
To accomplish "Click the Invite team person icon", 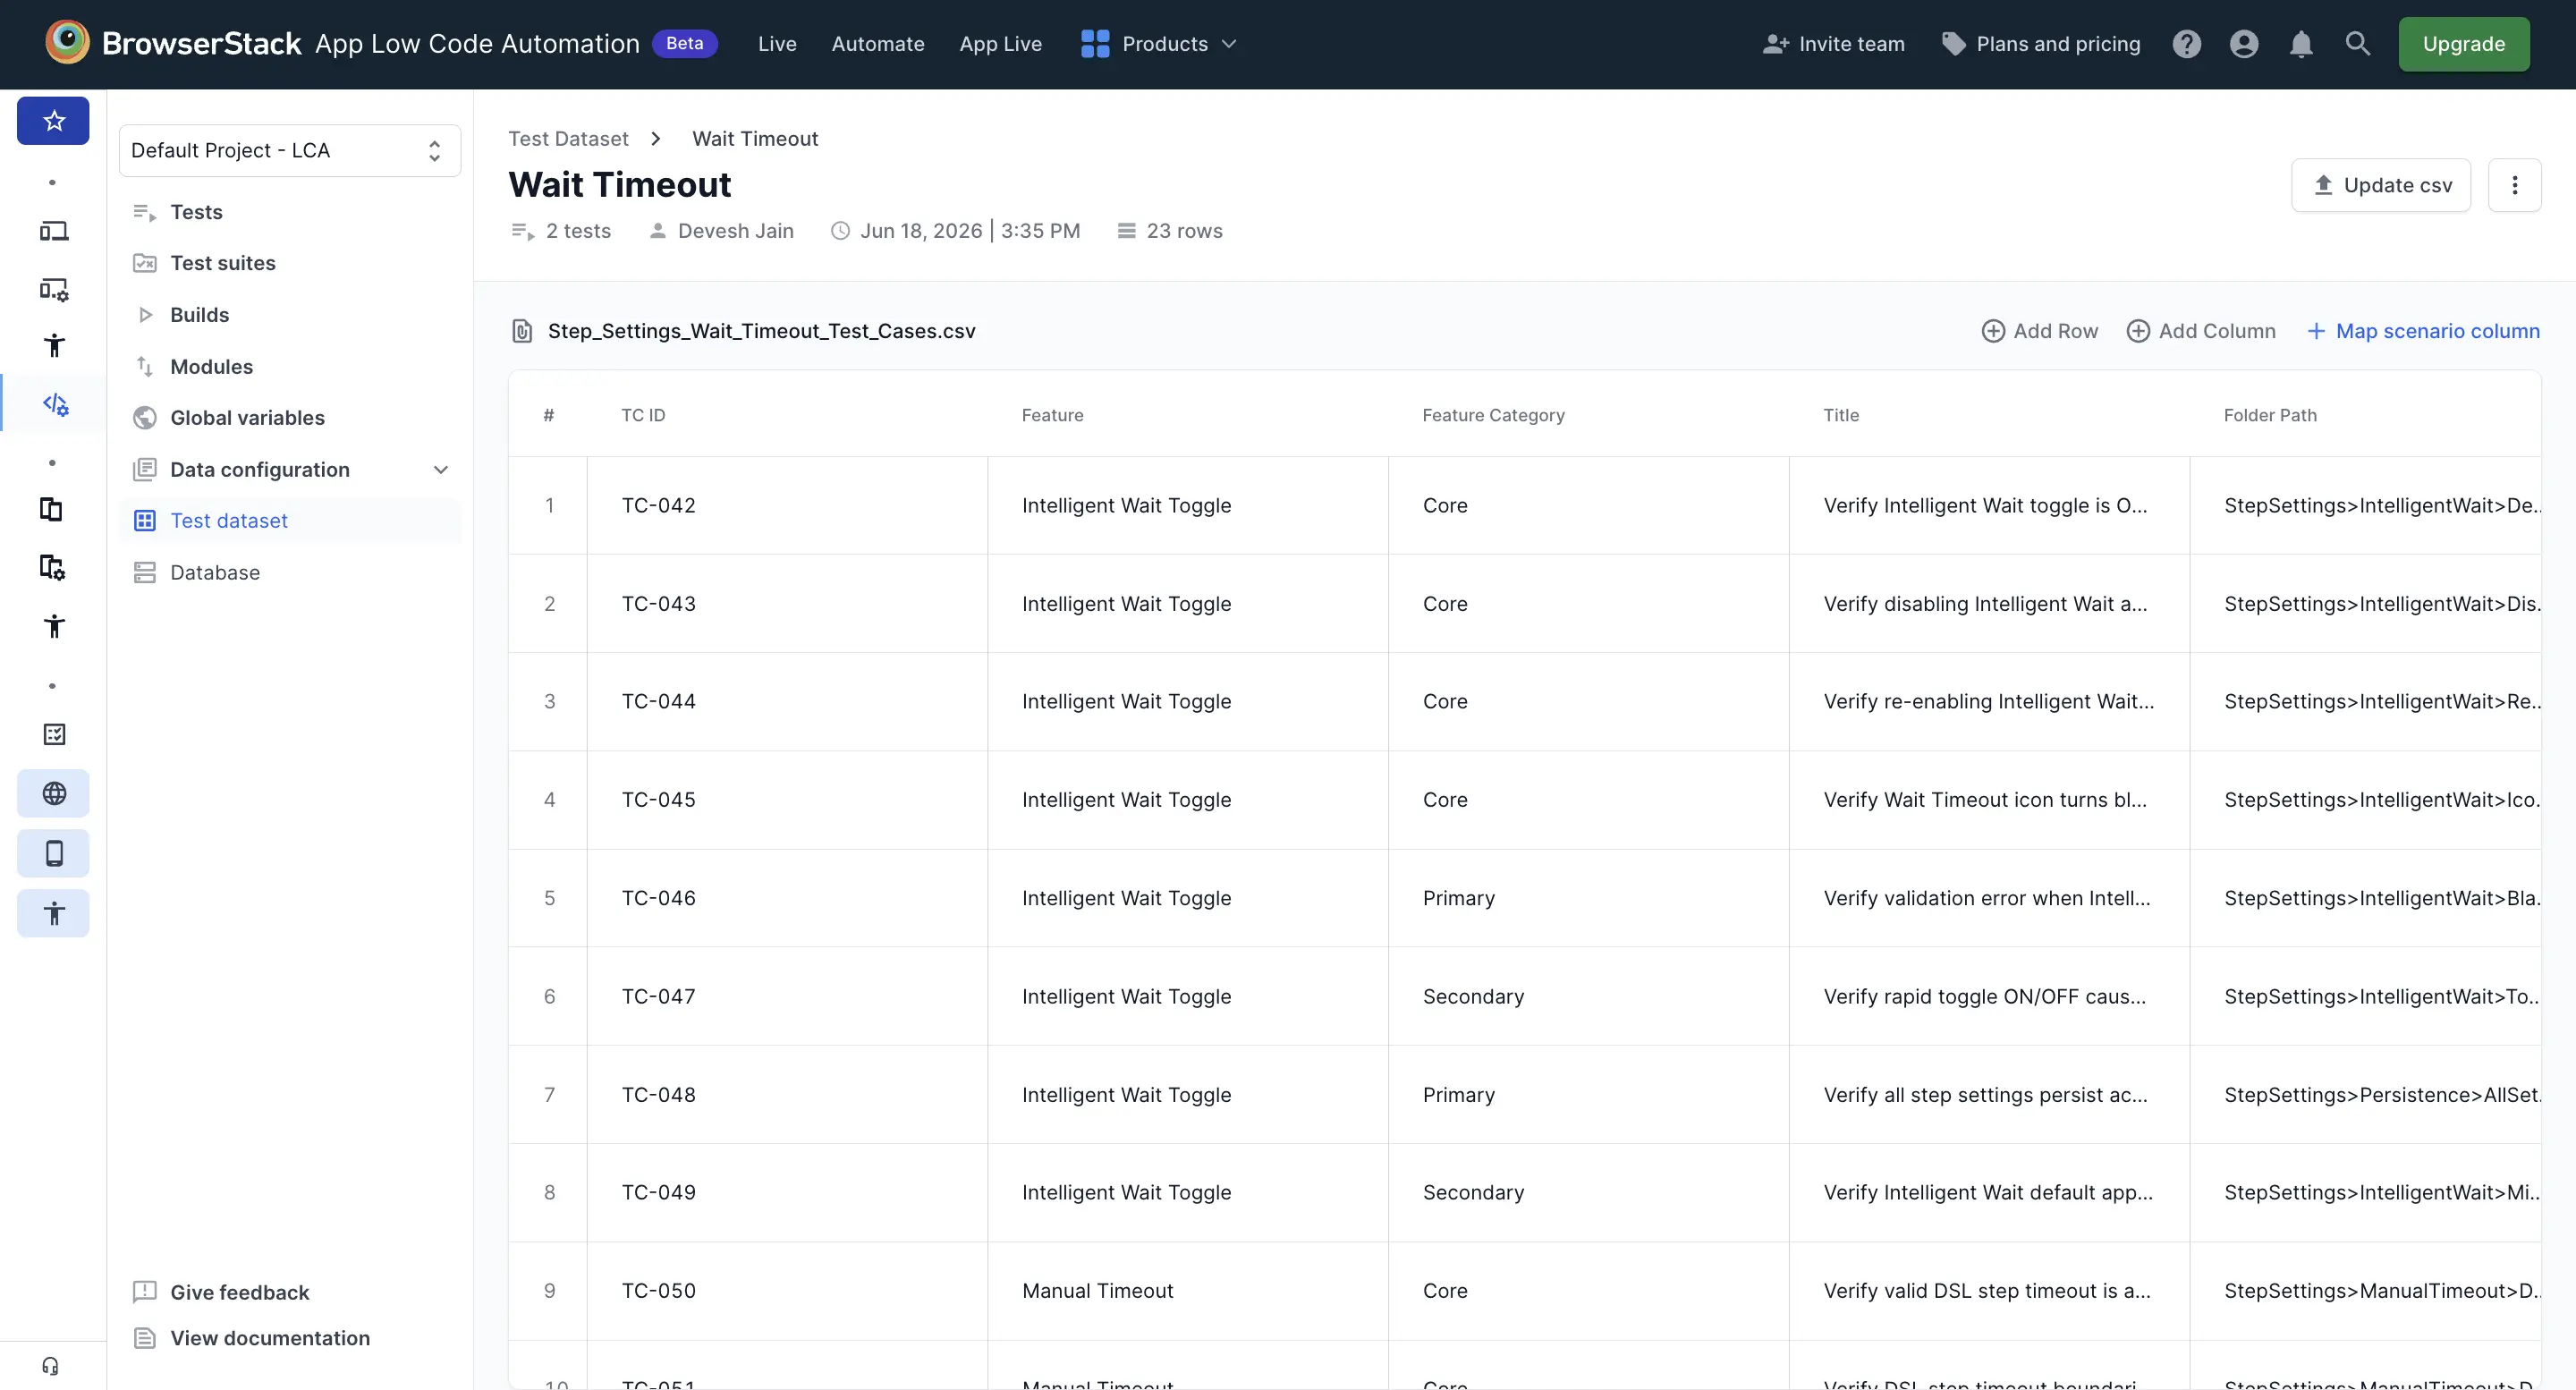I will pos(1775,44).
